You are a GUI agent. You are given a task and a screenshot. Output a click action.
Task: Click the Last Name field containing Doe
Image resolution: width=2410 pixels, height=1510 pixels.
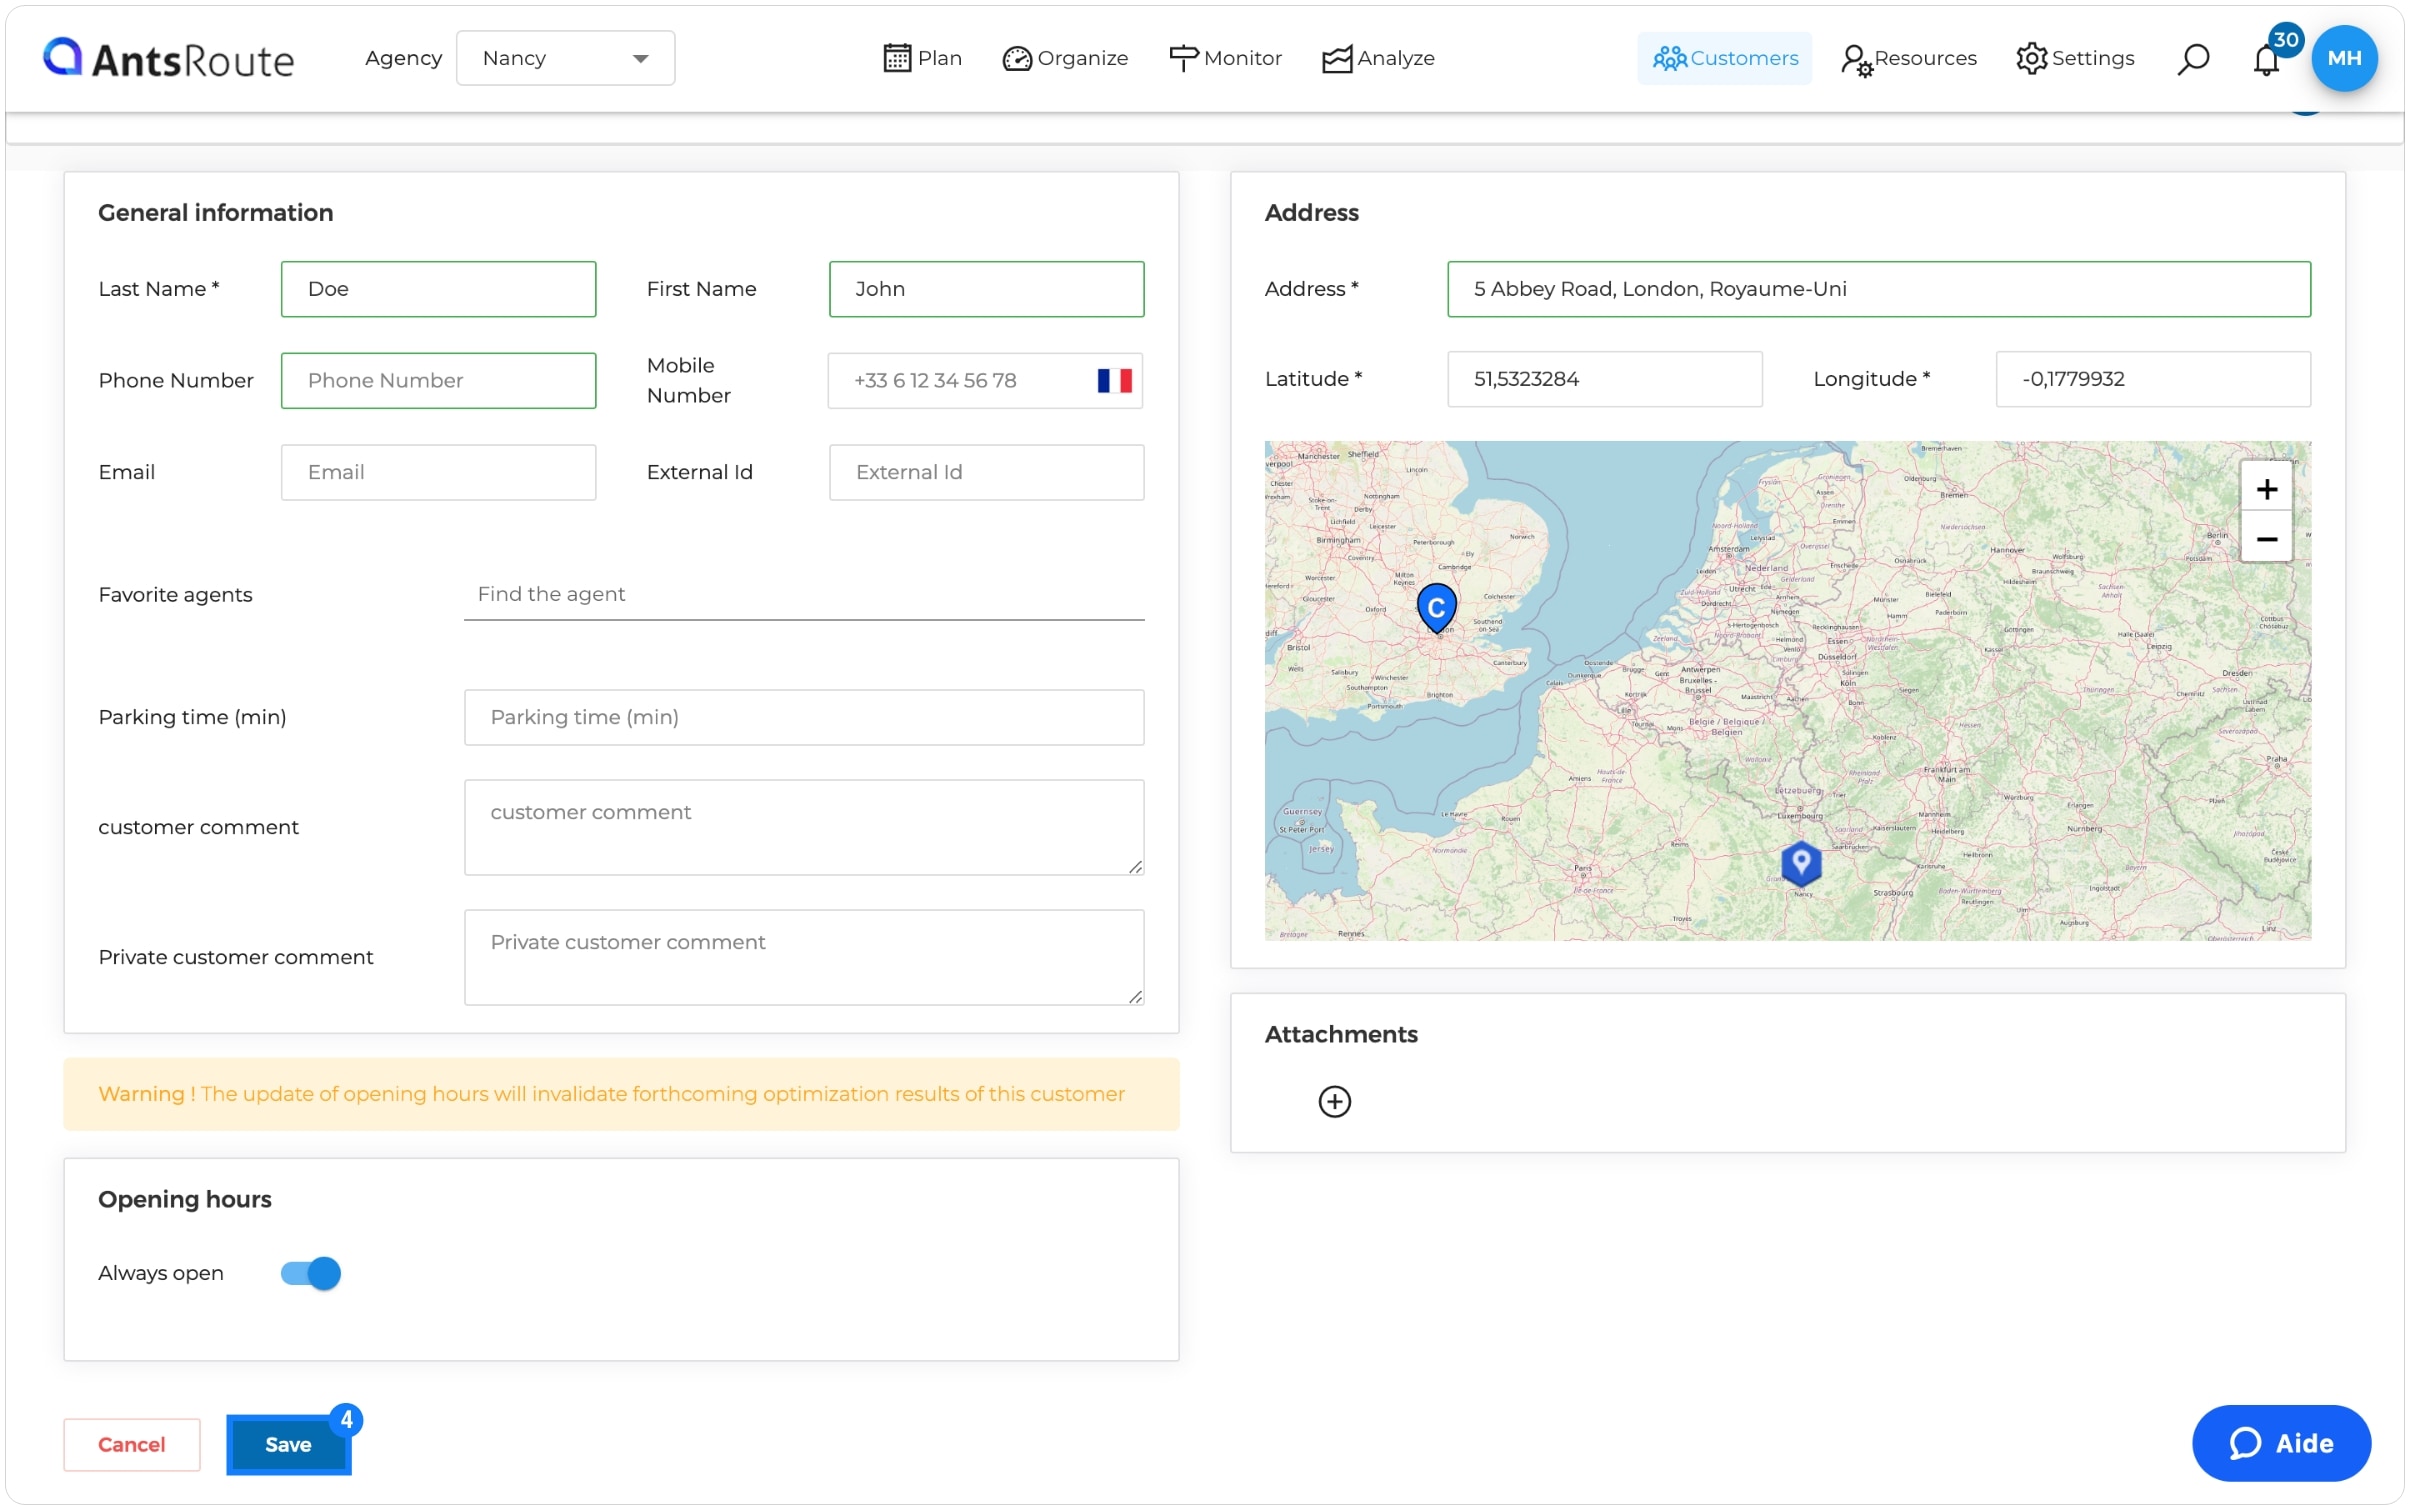(438, 289)
